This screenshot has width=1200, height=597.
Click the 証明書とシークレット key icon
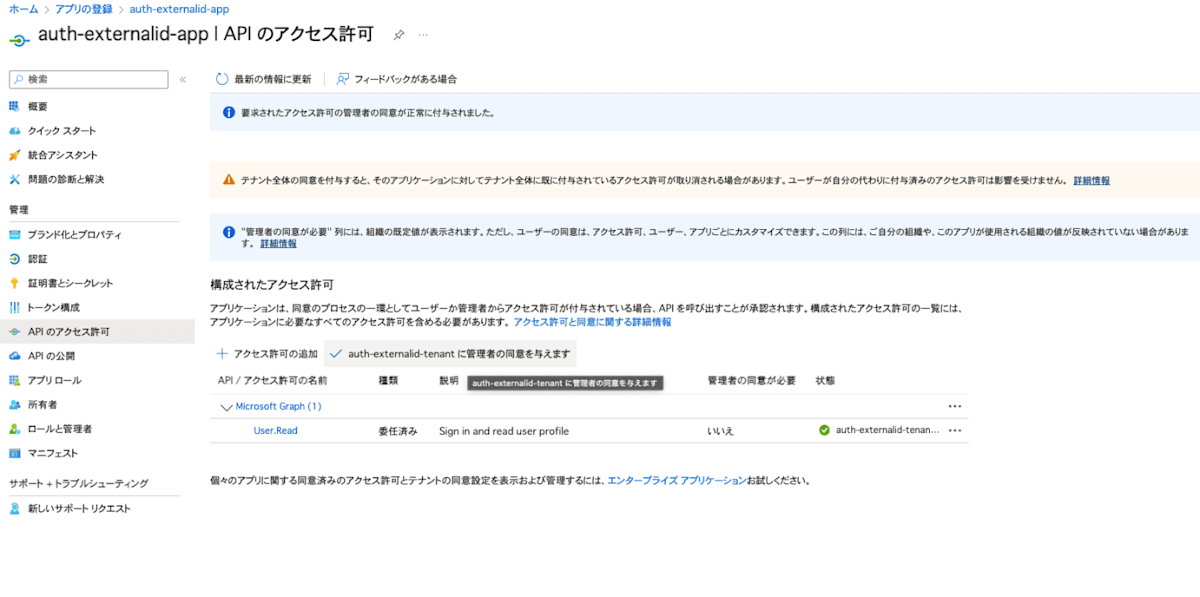pos(14,283)
